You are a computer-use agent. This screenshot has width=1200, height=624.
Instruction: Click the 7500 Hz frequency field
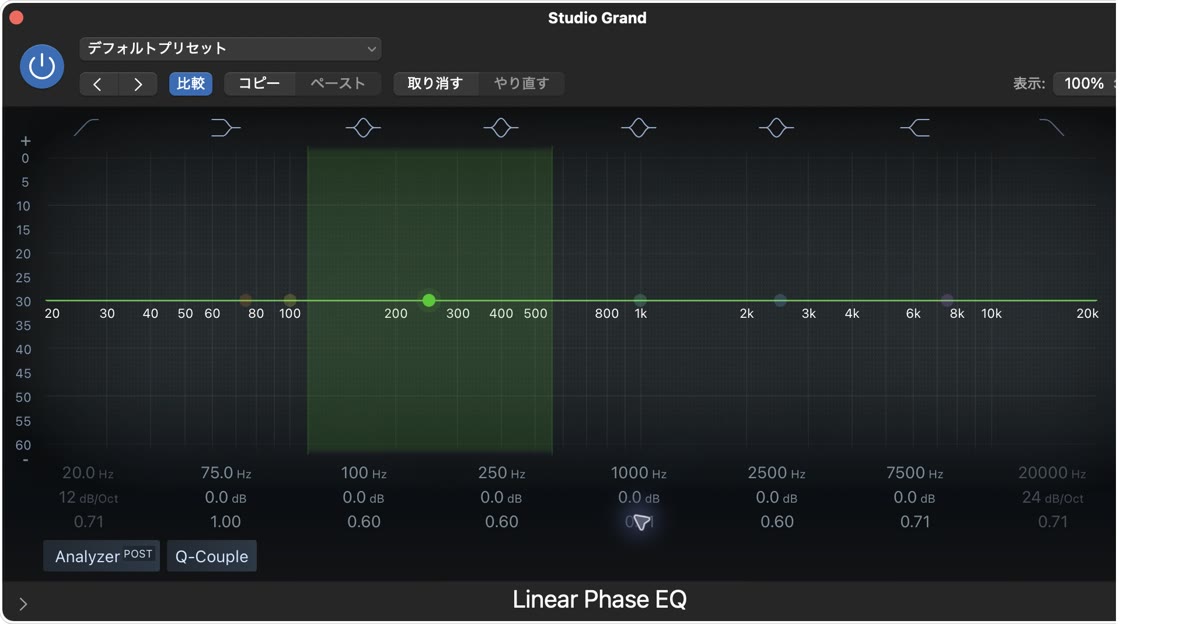click(914, 473)
